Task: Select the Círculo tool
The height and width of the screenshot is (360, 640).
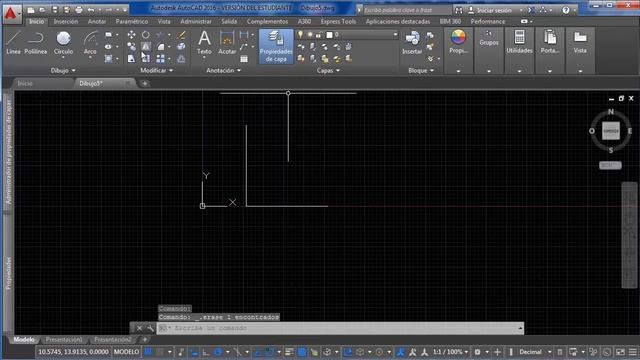Action: pos(63,43)
